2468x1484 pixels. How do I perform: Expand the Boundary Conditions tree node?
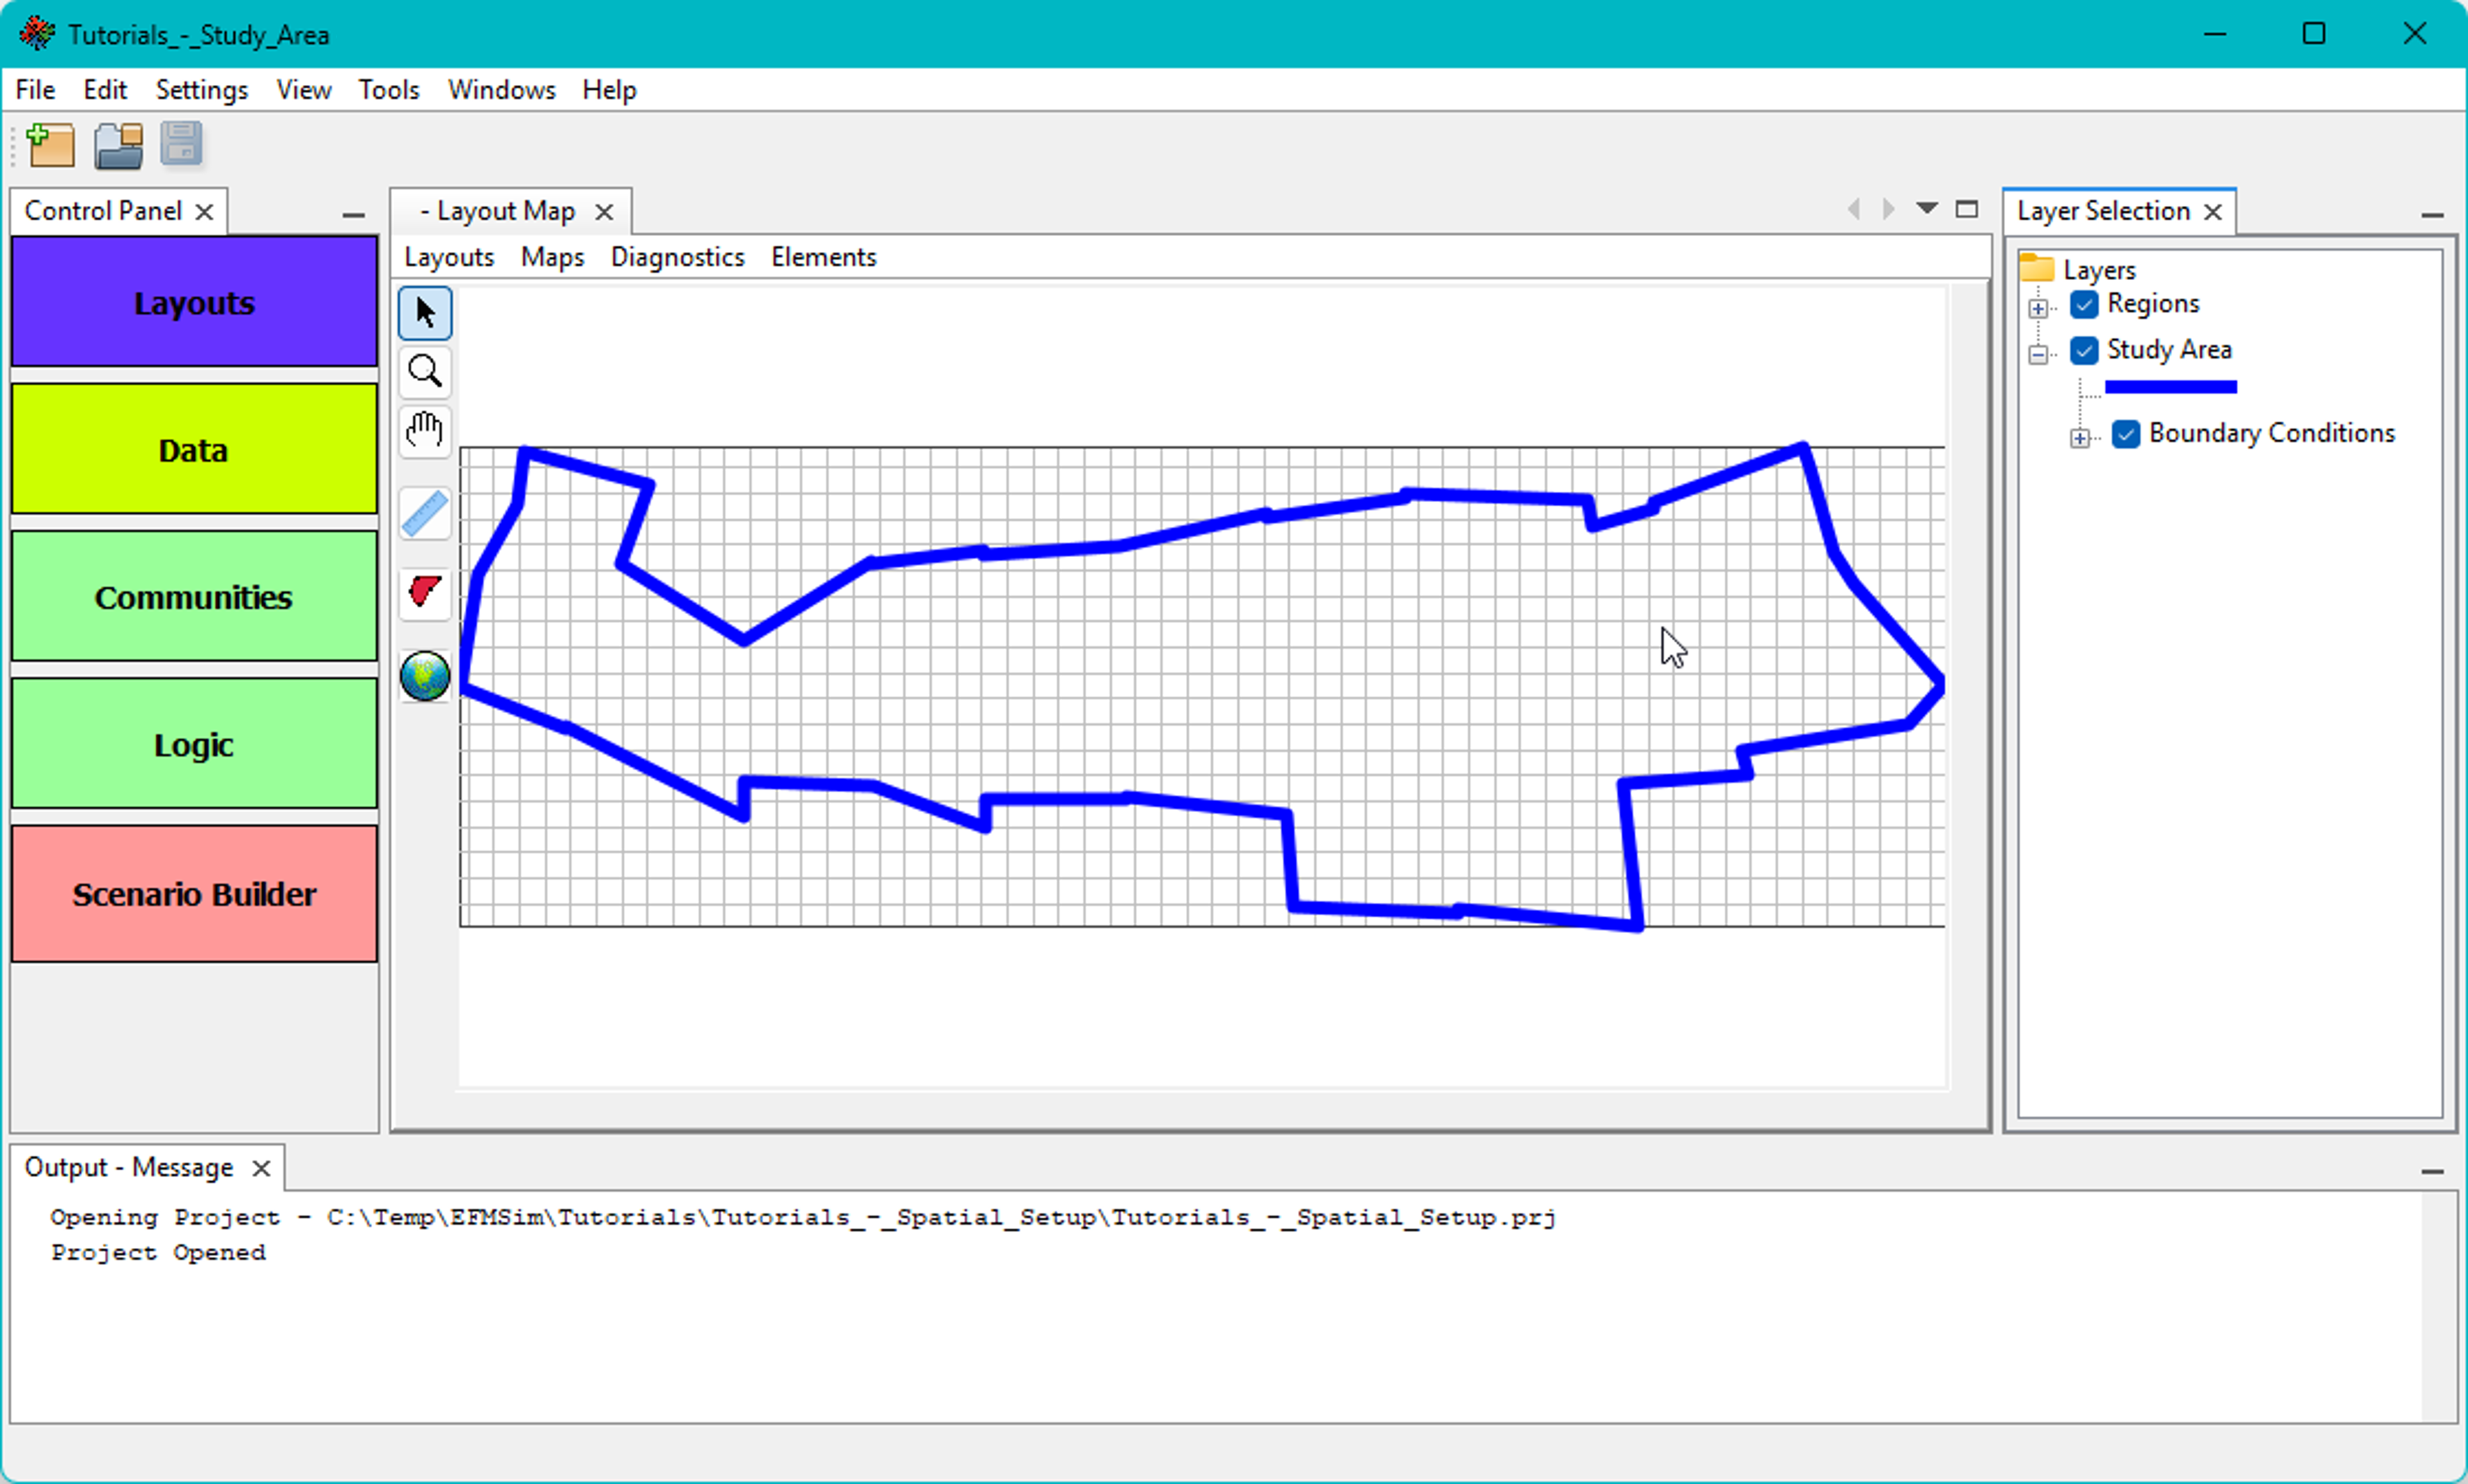click(2080, 438)
